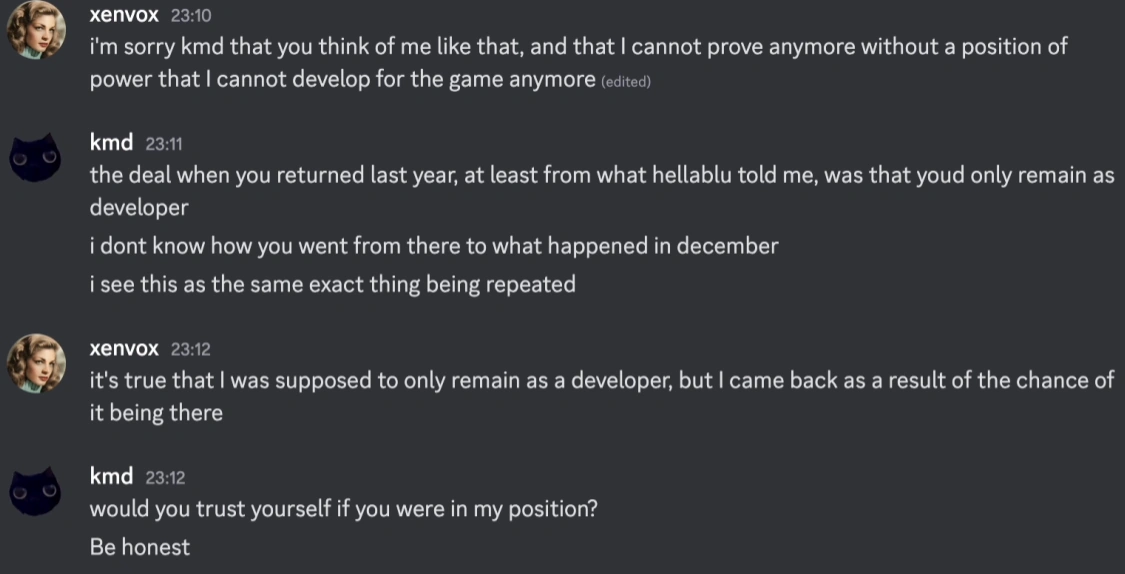Click the 23:12 timestamp beside kmd's last message

[x=165, y=477]
